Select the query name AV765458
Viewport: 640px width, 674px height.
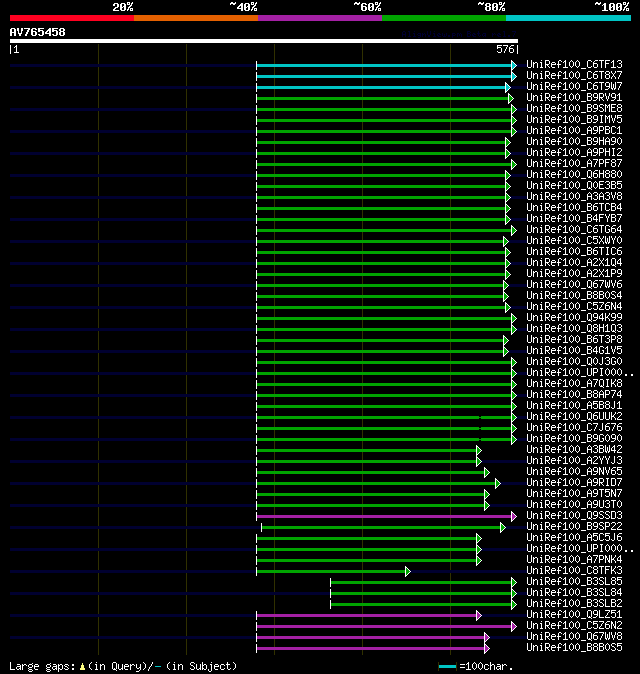[x=37, y=32]
